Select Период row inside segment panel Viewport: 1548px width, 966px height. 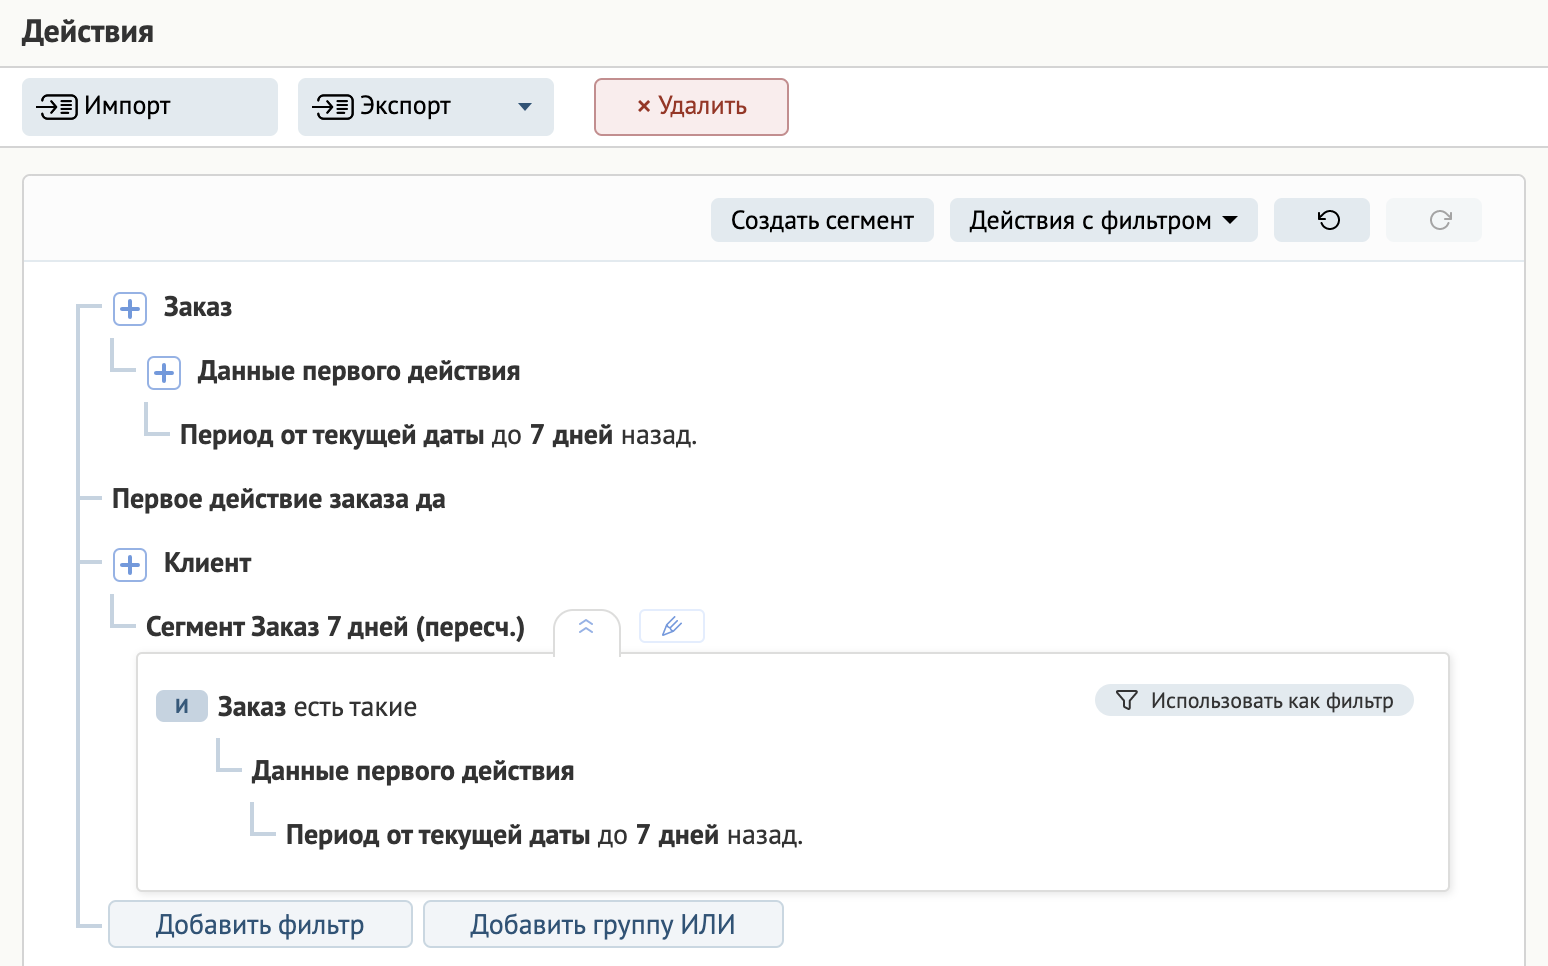point(544,835)
